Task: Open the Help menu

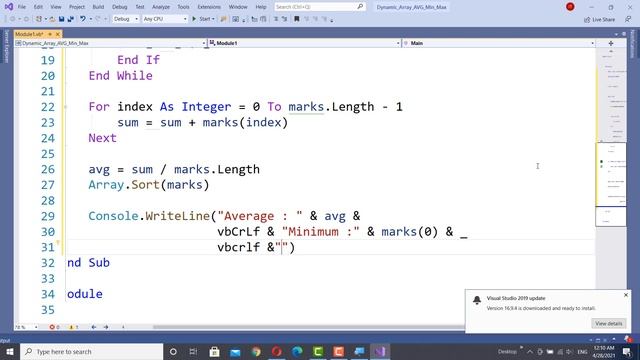Action: pos(261,7)
